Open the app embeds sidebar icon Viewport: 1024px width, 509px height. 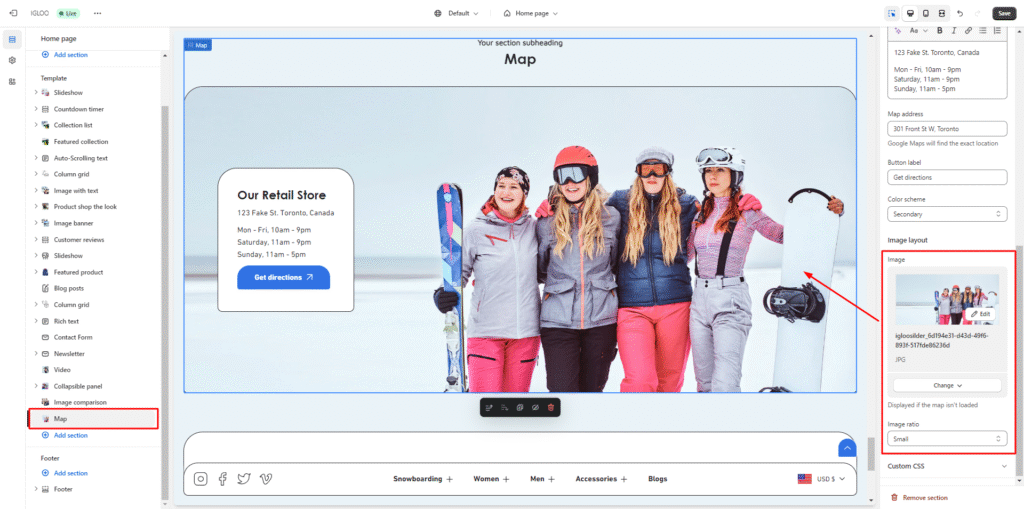pyautogui.click(x=12, y=81)
